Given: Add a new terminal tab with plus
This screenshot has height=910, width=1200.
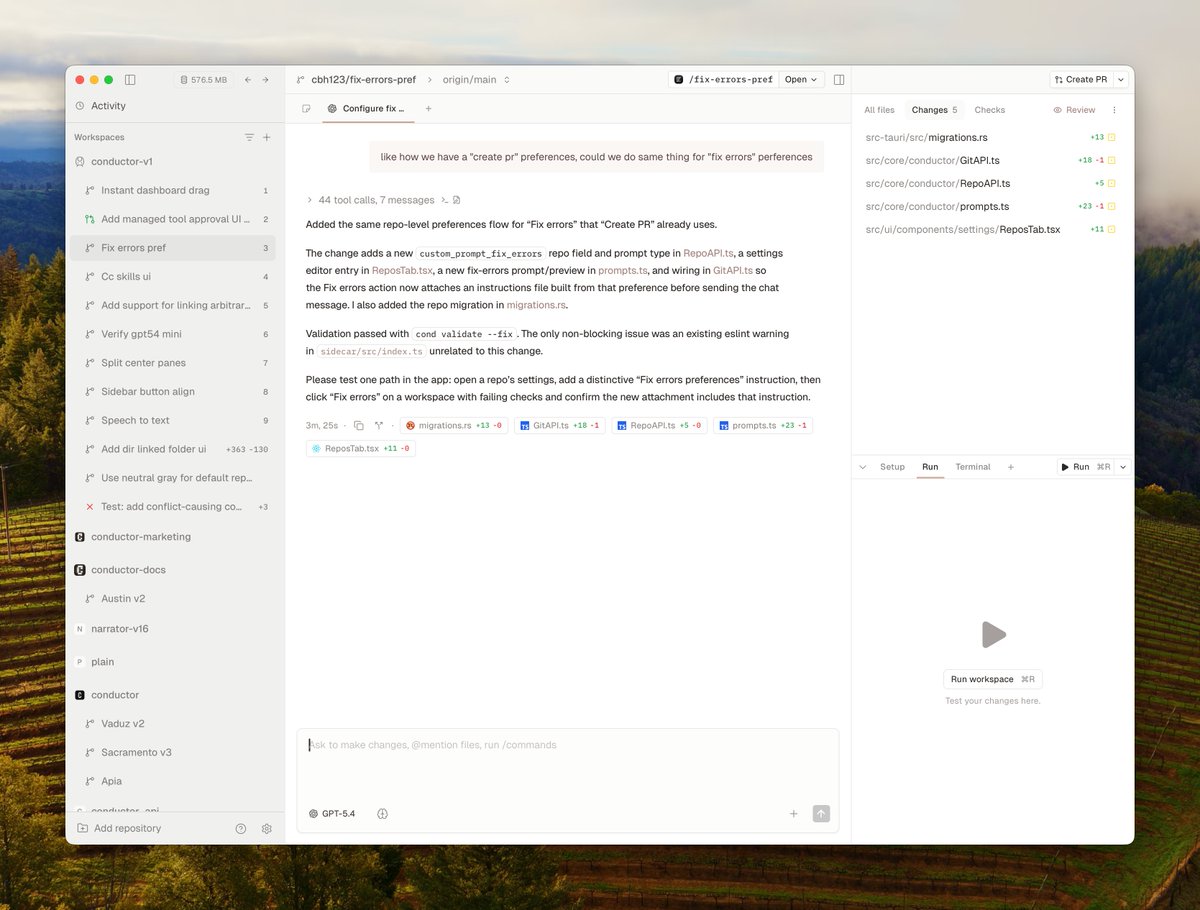Looking at the screenshot, I should [x=1010, y=467].
